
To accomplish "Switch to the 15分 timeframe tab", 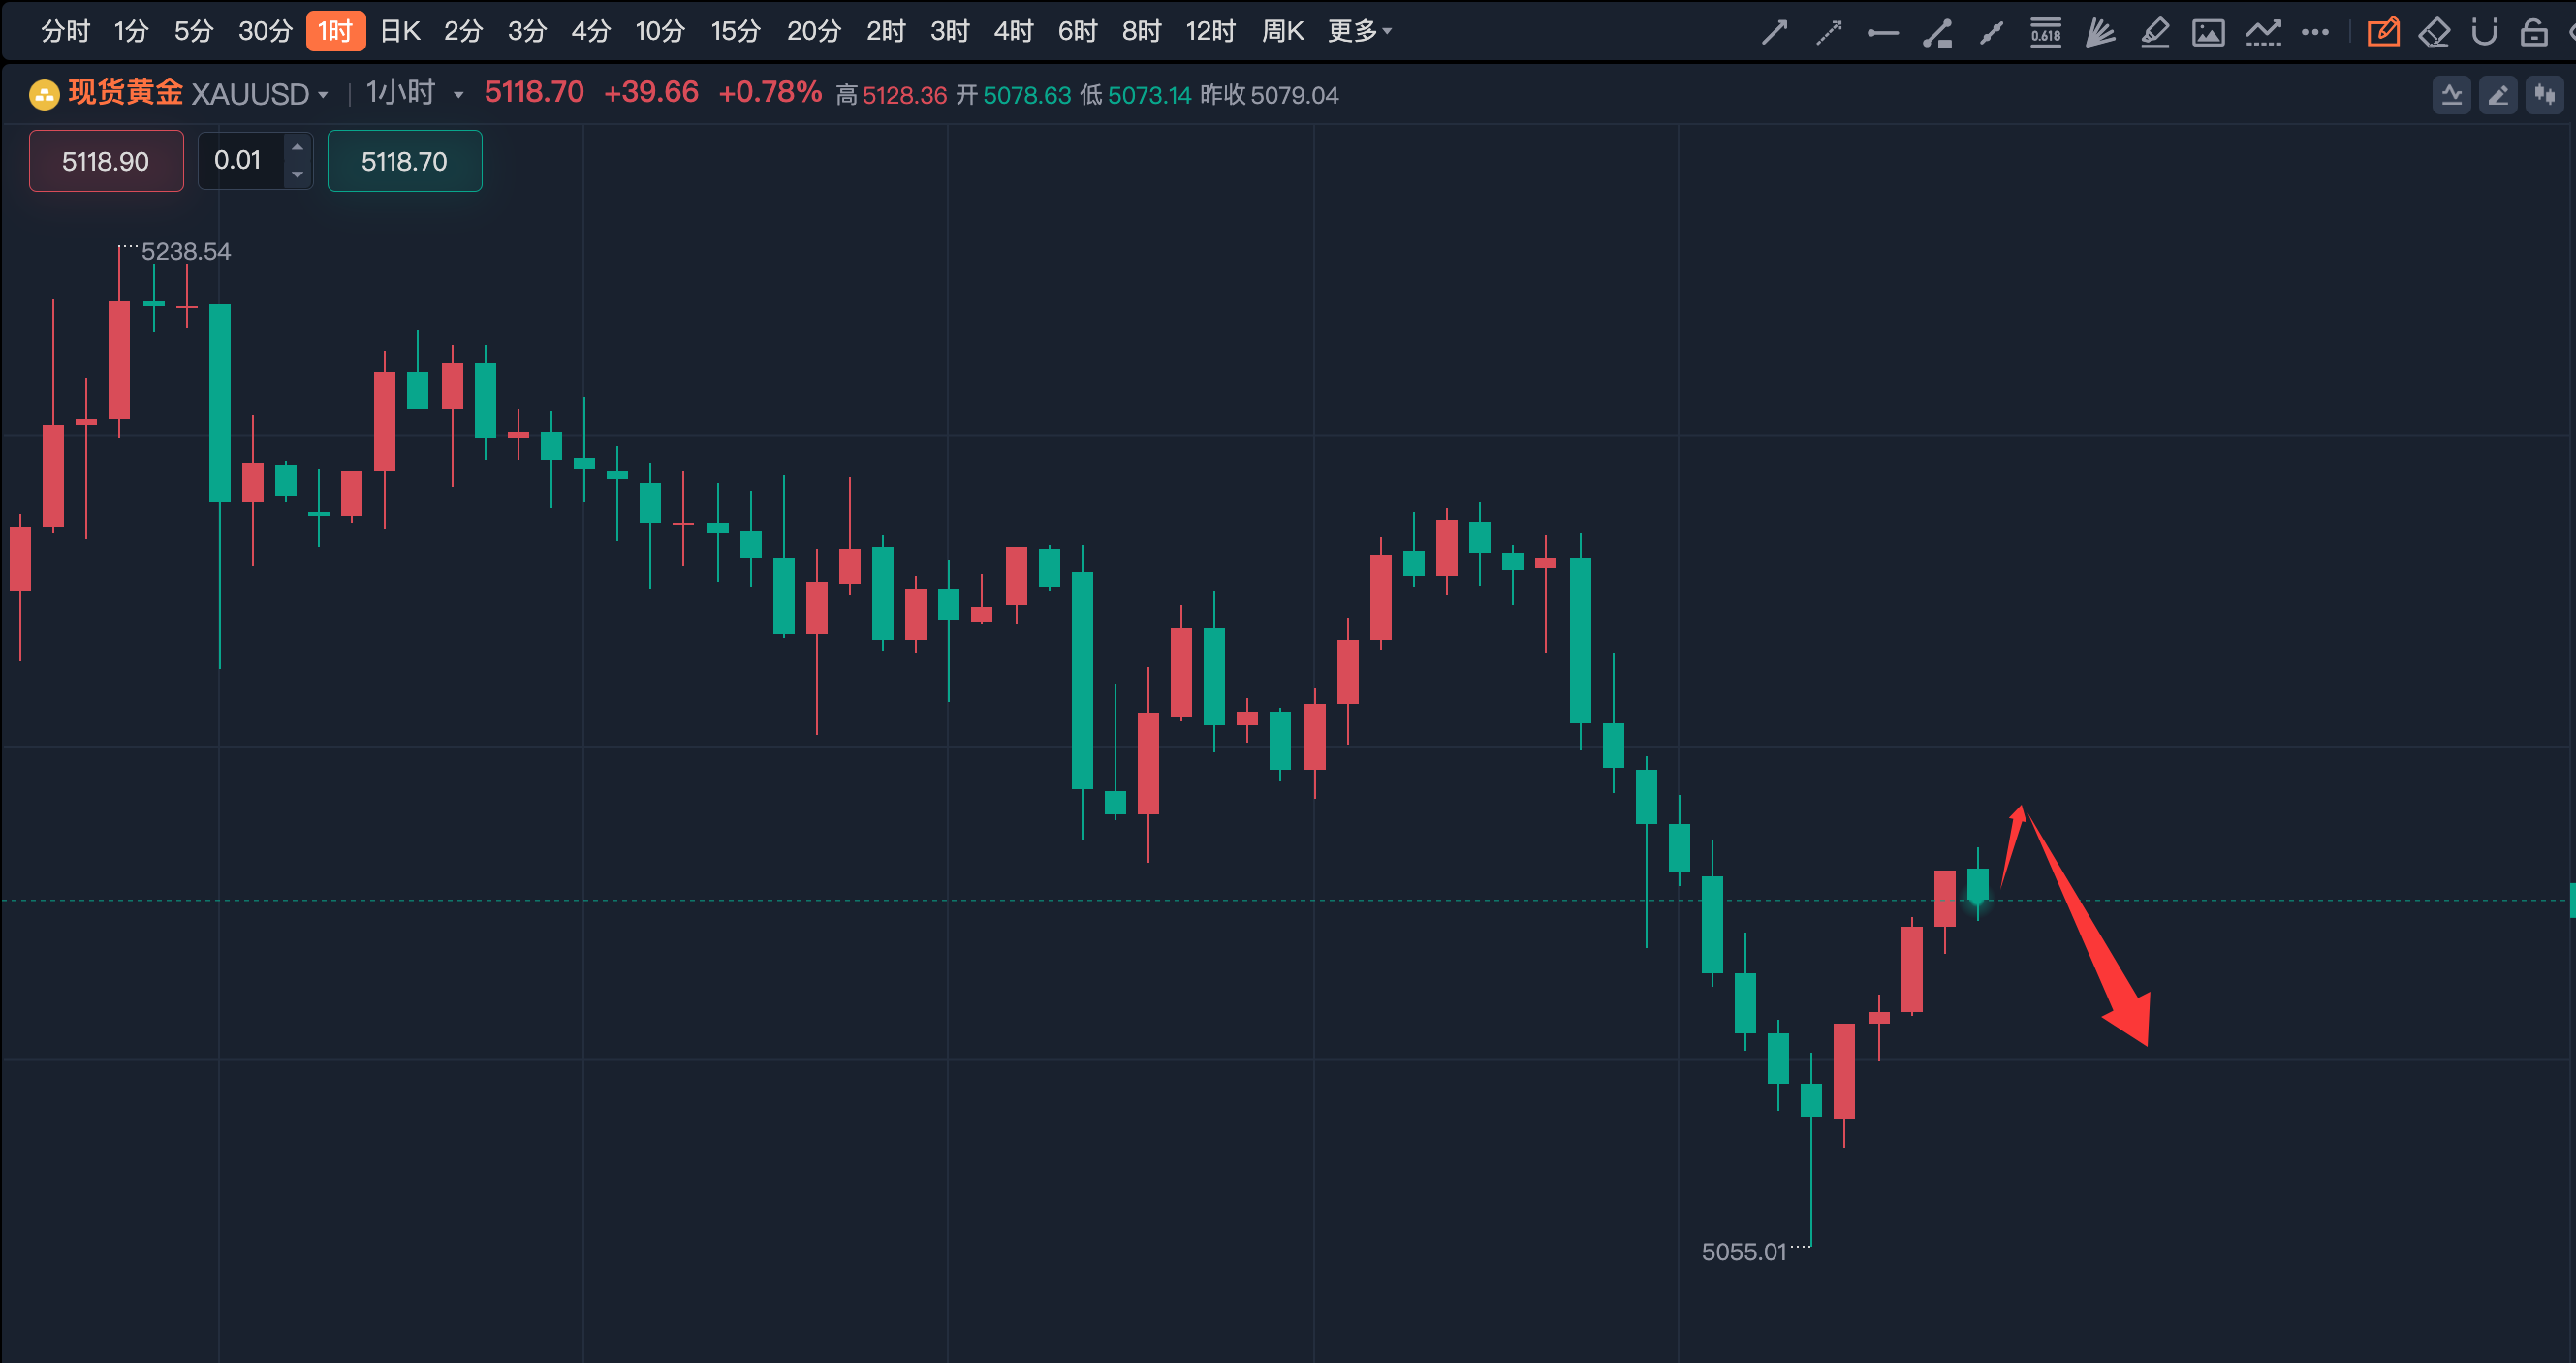I will pyautogui.click(x=735, y=31).
